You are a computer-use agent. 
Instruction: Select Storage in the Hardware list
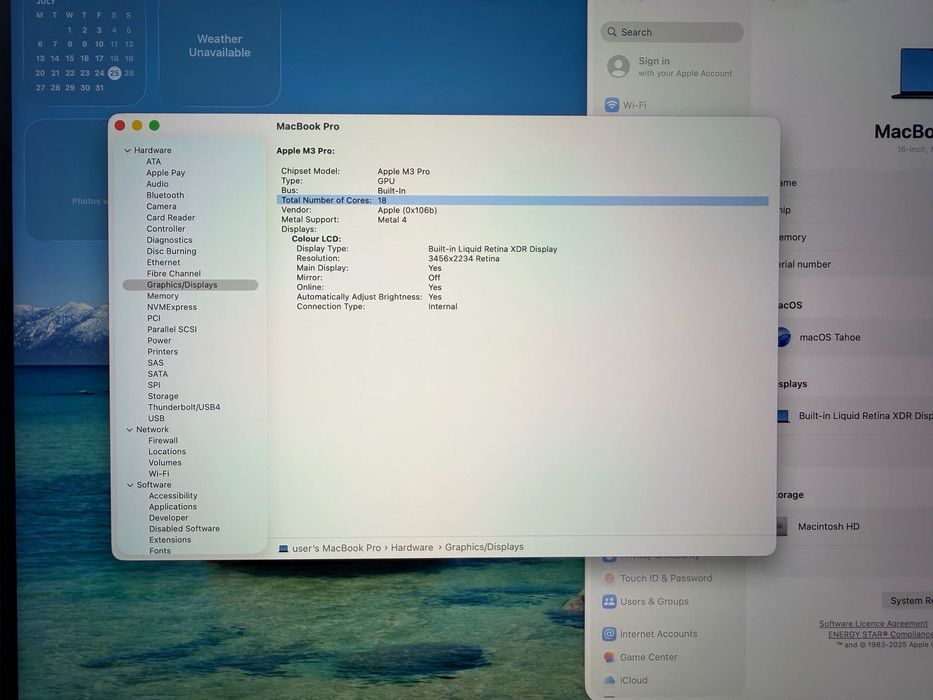163,396
